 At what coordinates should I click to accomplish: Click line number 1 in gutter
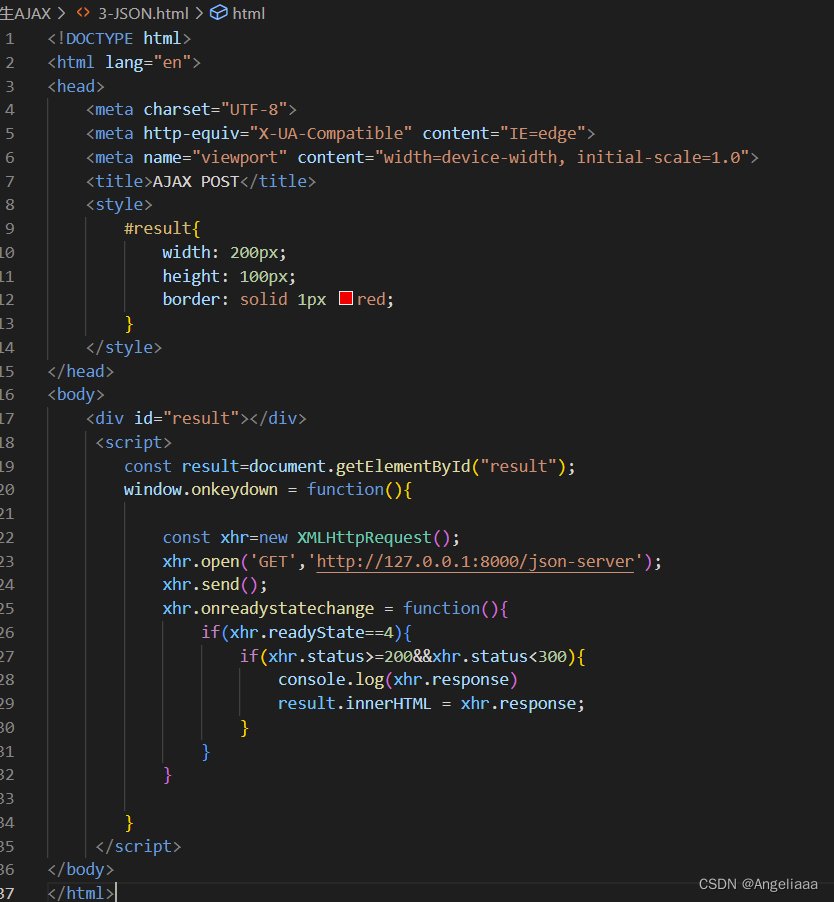[10, 39]
